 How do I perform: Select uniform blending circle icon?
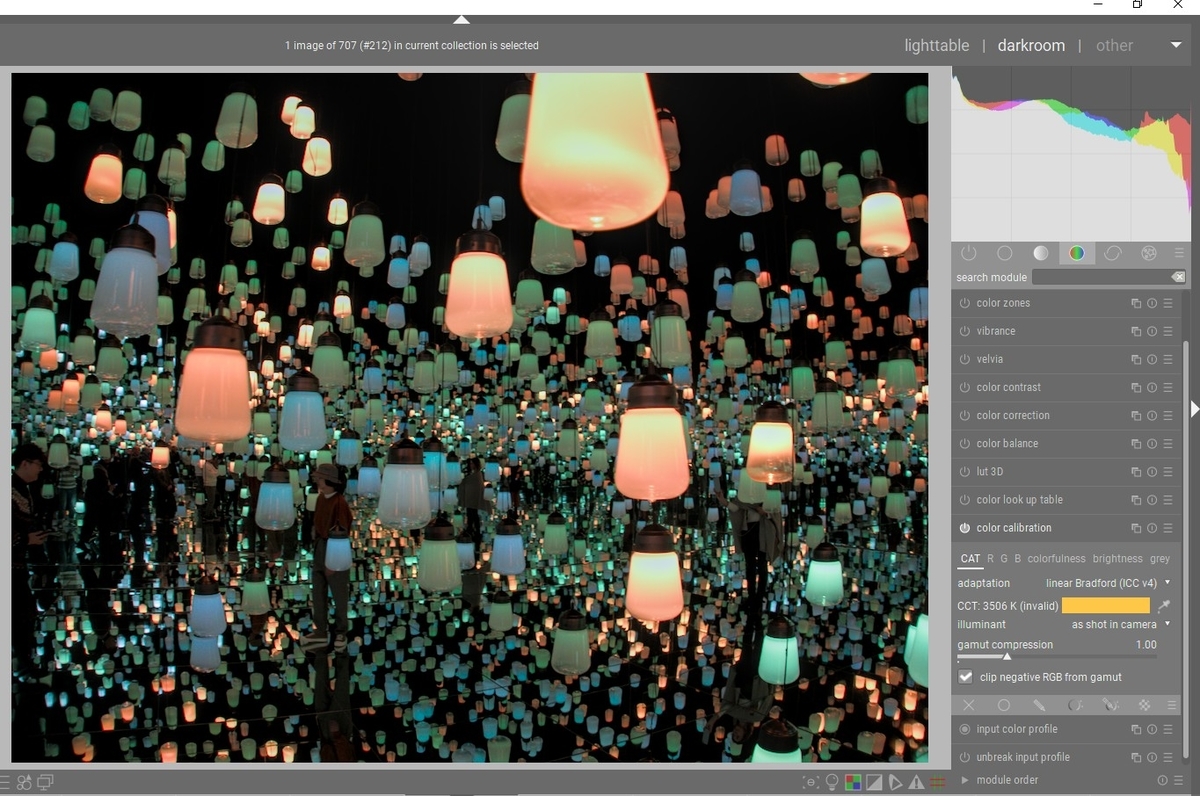point(1003,705)
